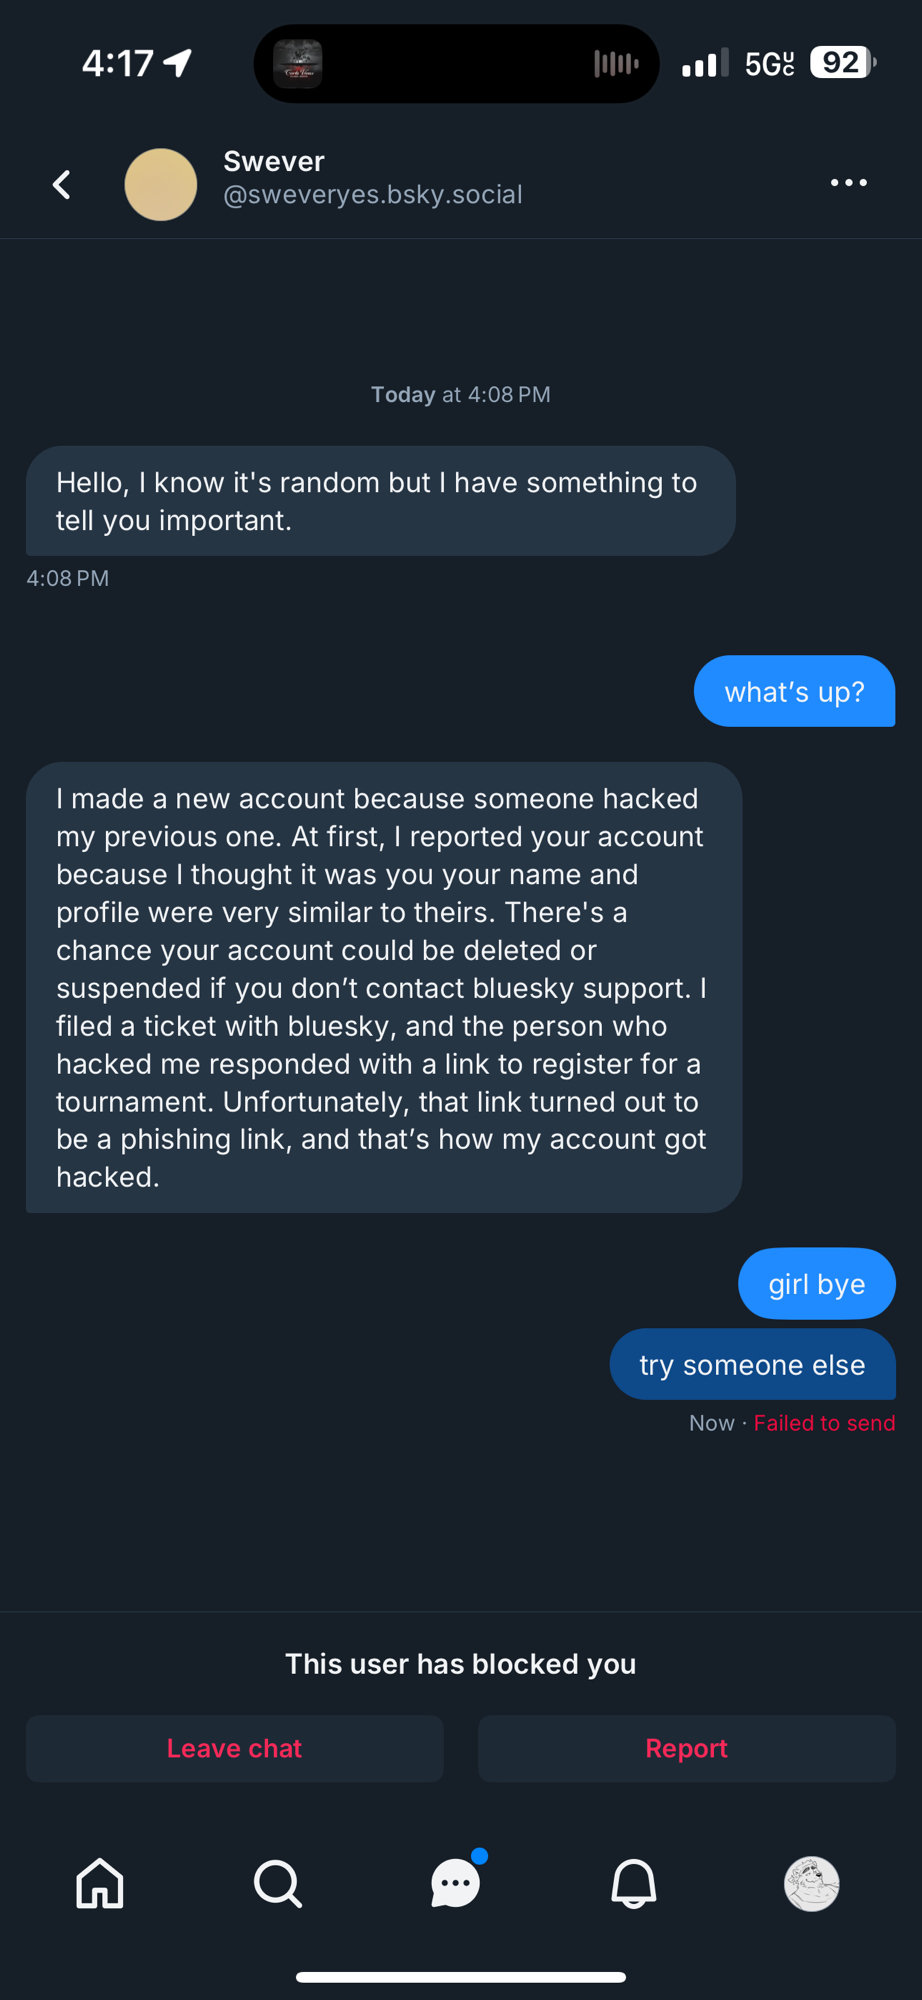Tap Swever's profile avatar
This screenshot has height=2000, width=922.
[x=161, y=184]
